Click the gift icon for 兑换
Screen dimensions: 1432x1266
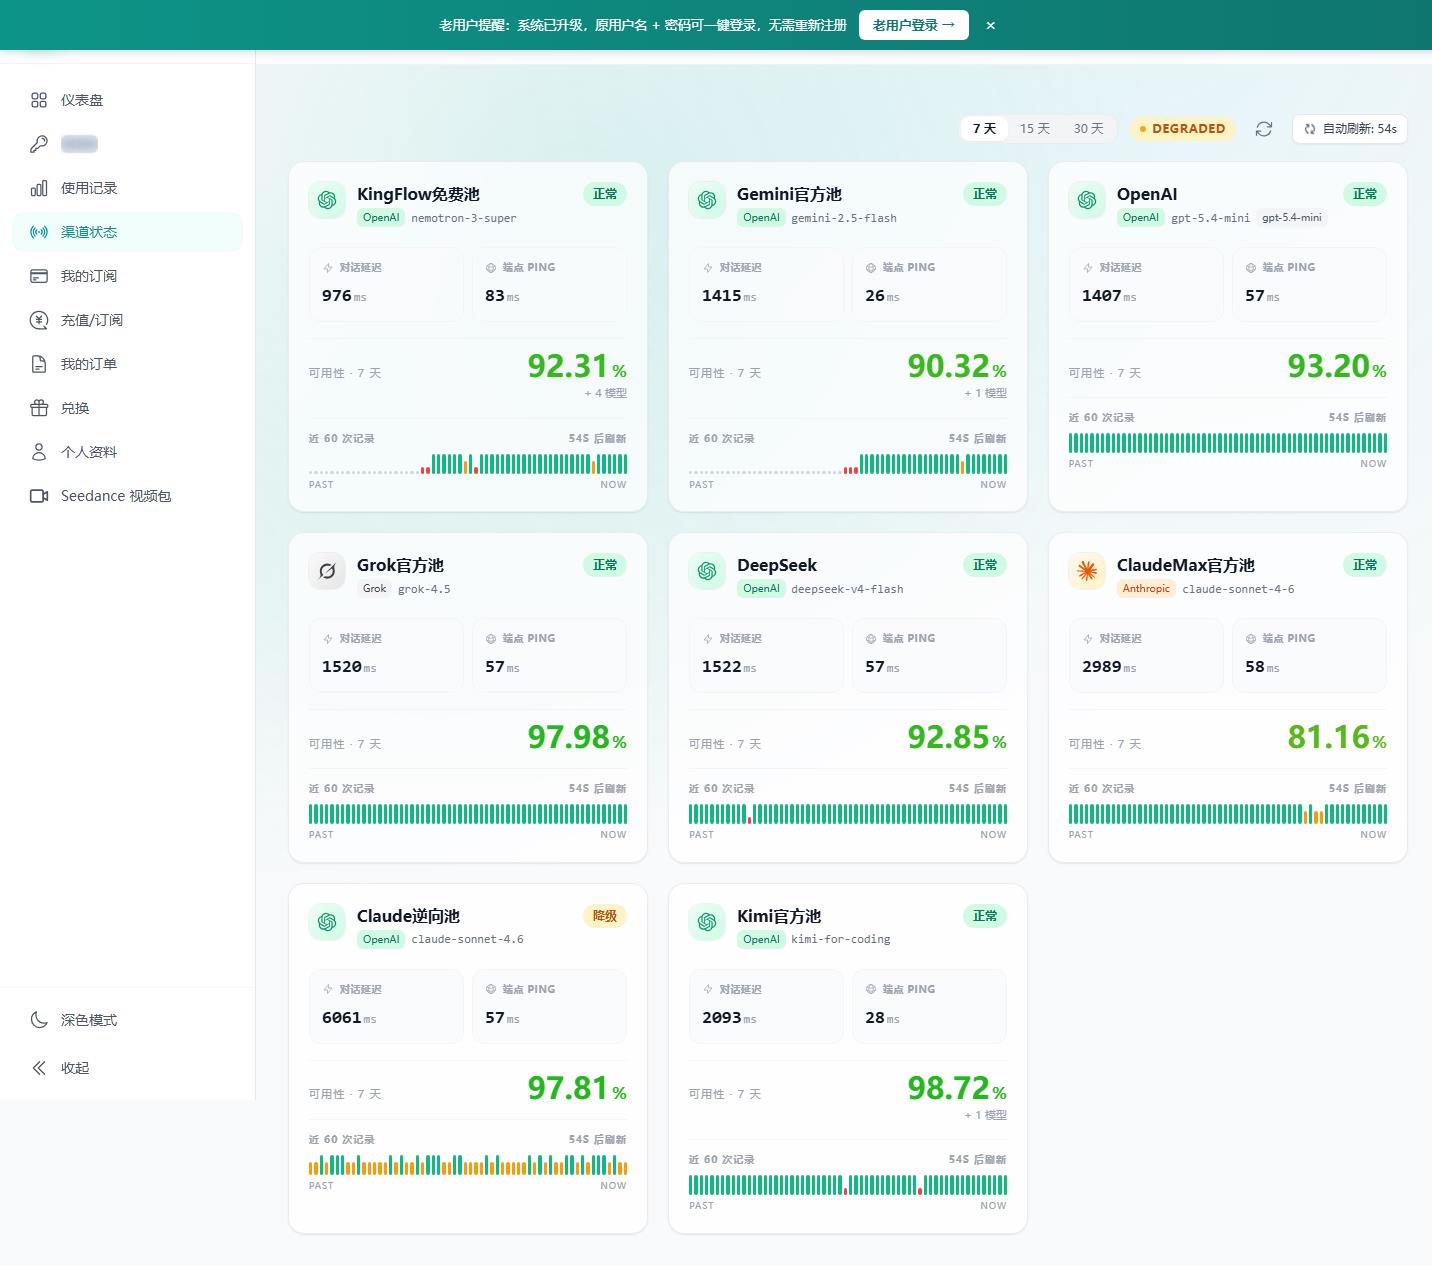pyautogui.click(x=39, y=408)
